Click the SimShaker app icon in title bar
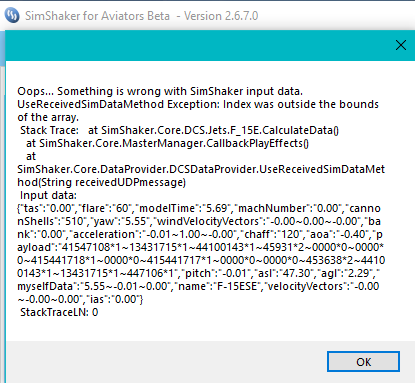Image resolution: width=415 pixels, height=383 pixels. coord(12,15)
